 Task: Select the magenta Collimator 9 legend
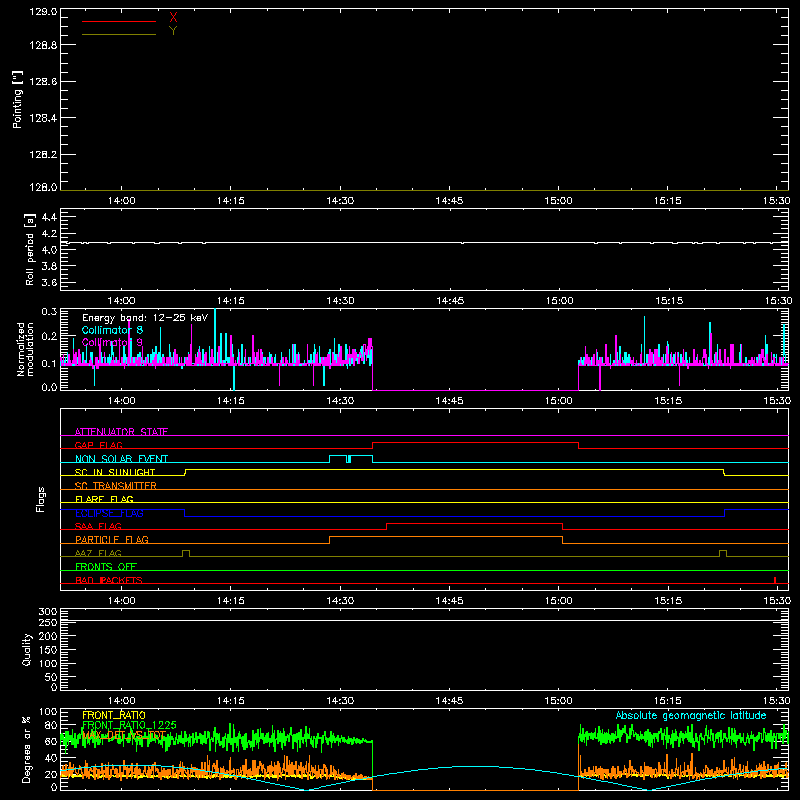pos(112,342)
